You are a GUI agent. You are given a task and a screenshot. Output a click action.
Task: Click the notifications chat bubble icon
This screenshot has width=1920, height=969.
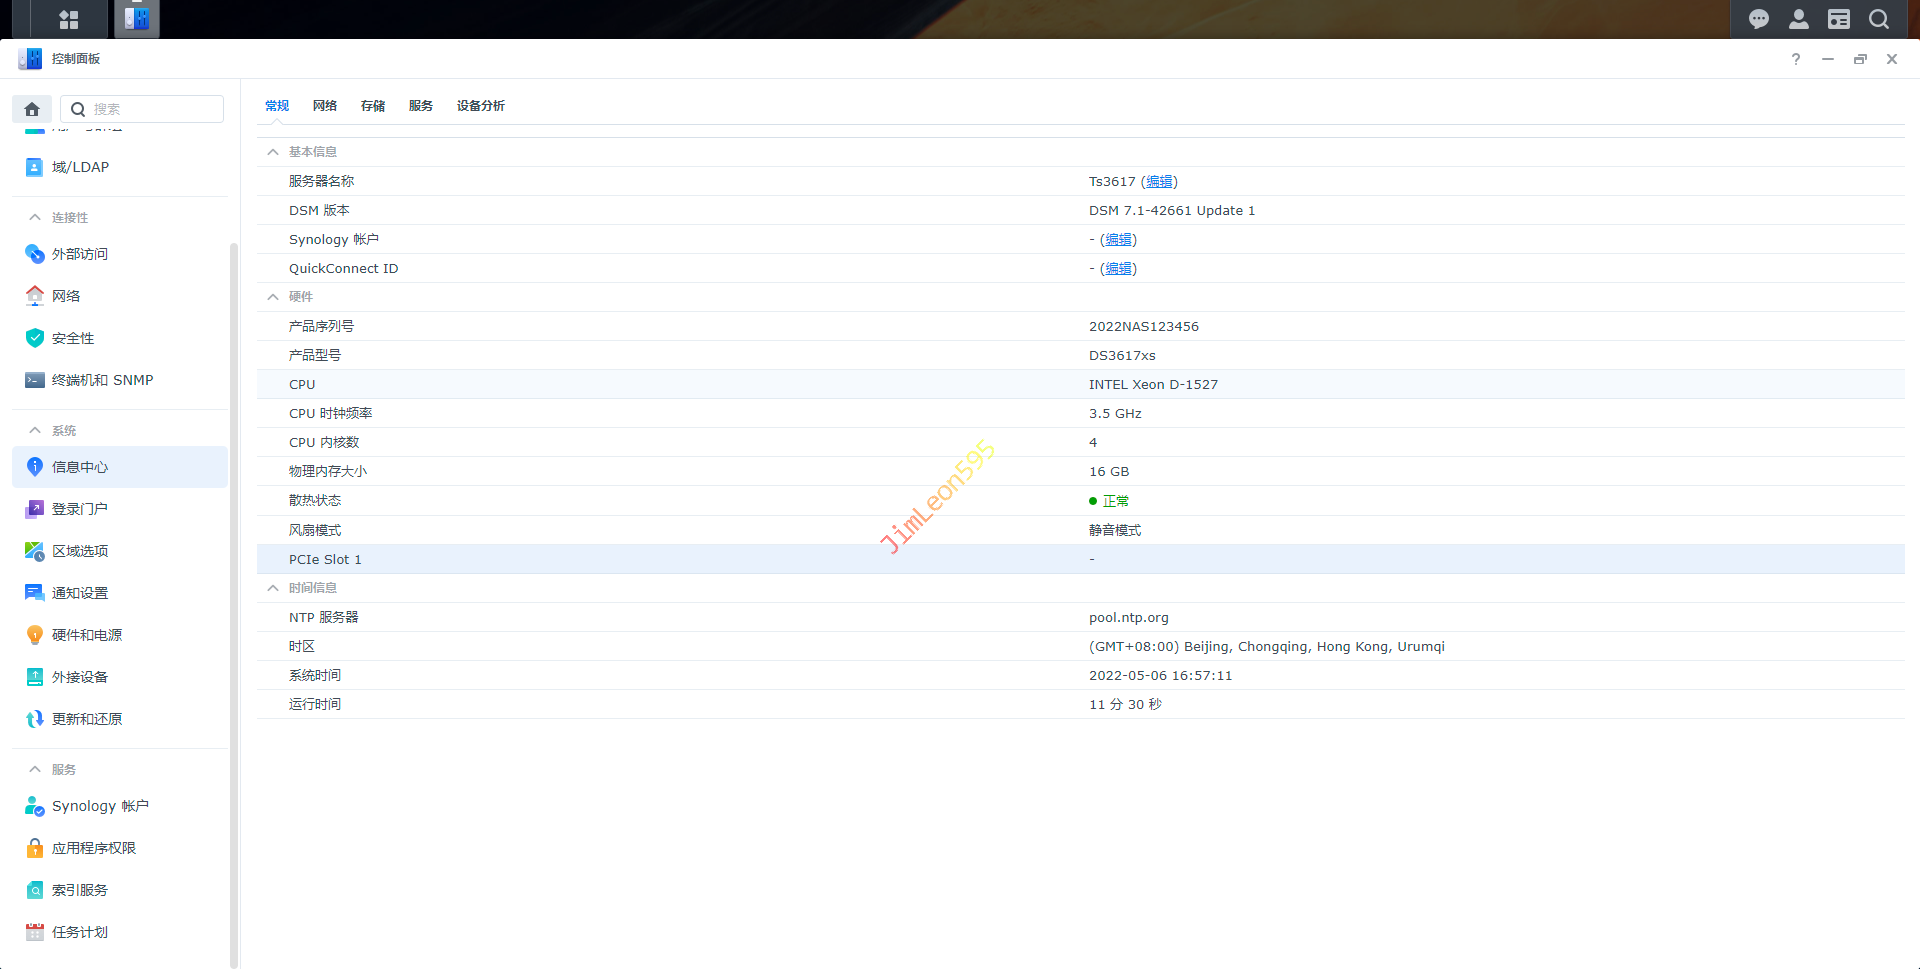coord(1758,19)
